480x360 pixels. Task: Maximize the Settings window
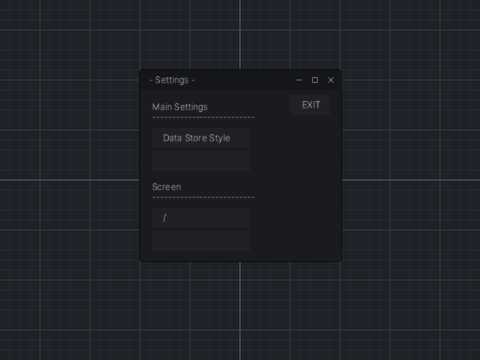pos(315,80)
